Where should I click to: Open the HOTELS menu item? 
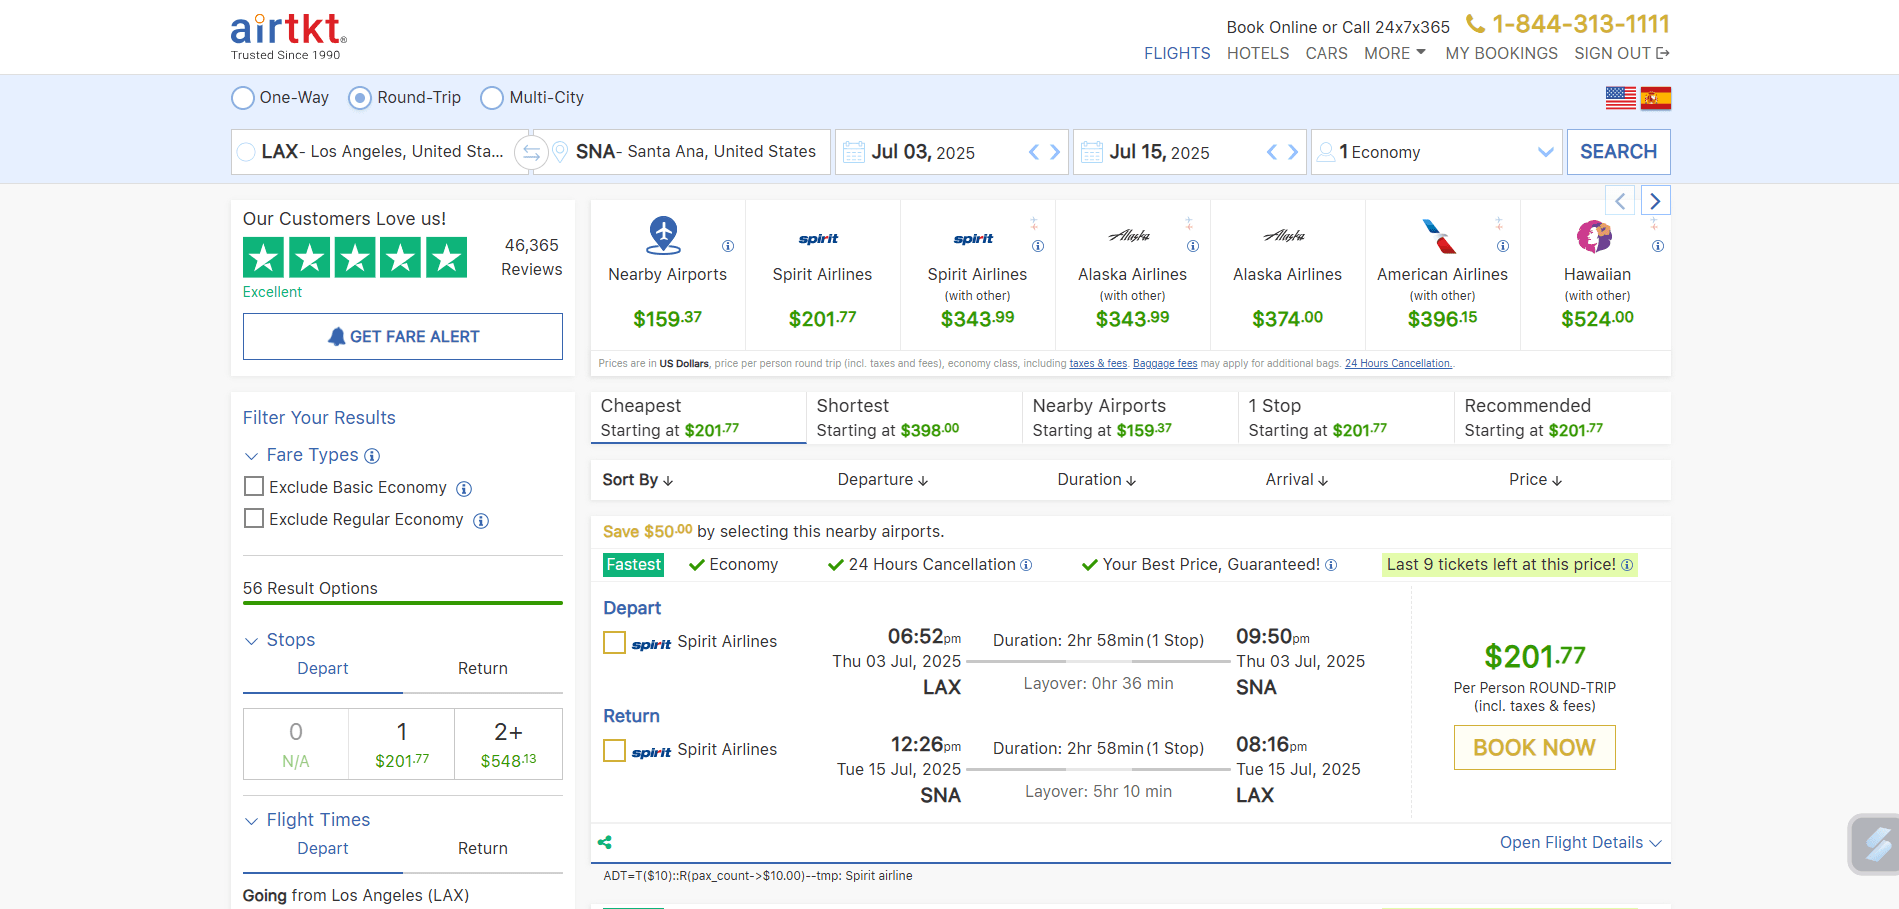click(1257, 53)
